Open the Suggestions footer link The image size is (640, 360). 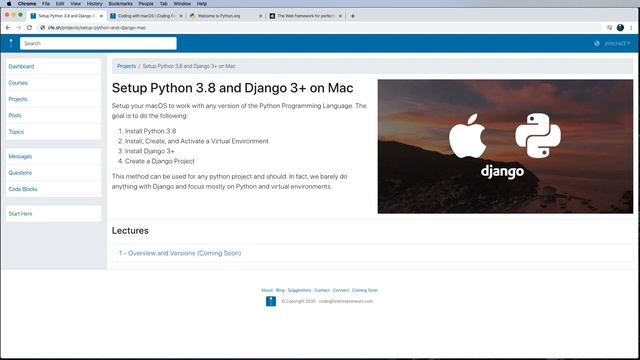[x=299, y=290]
